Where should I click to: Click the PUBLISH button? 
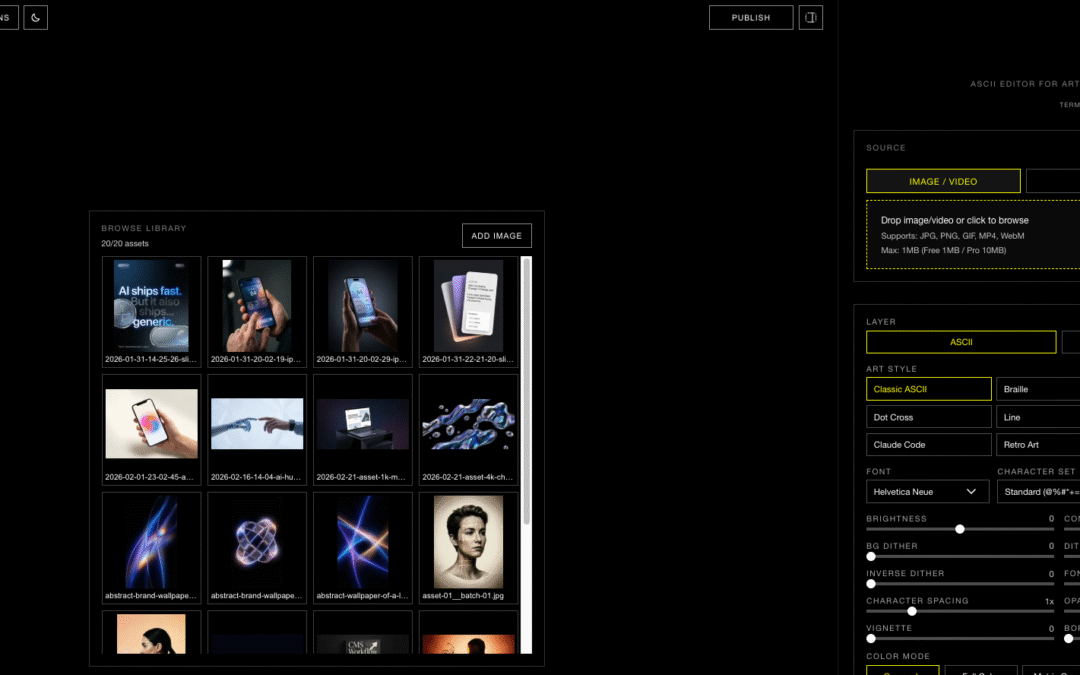click(751, 18)
